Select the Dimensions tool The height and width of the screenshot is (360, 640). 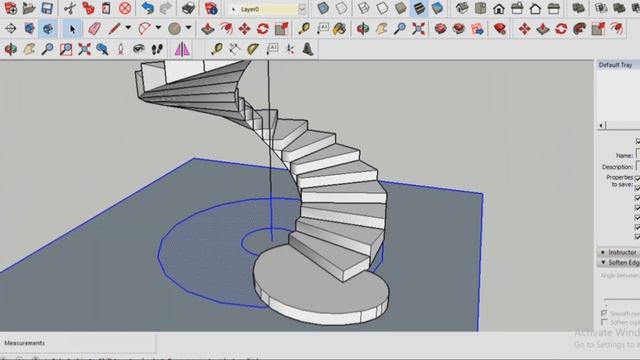[235, 49]
